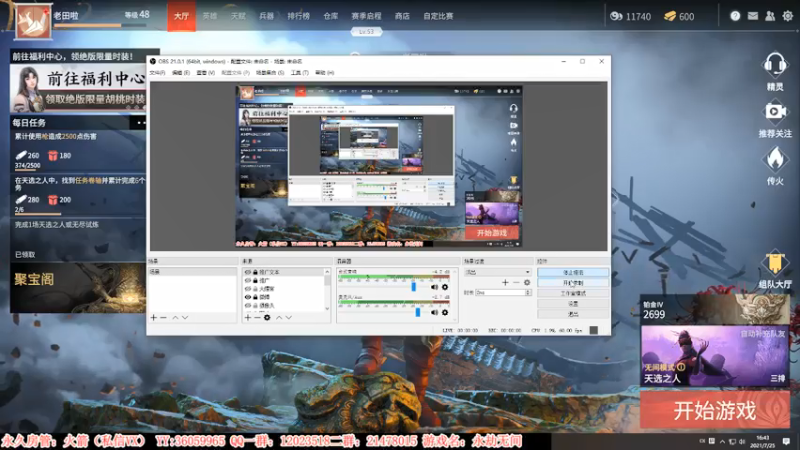Open gear settings for first mixer audio channel
800x450 pixels.
pos(445,287)
